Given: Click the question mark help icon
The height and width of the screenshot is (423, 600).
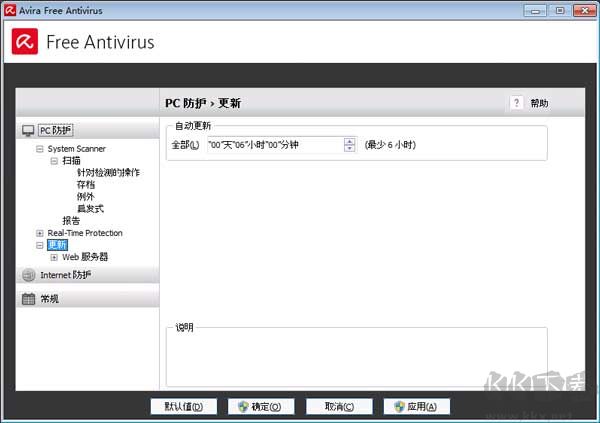Looking at the screenshot, I should [517, 103].
